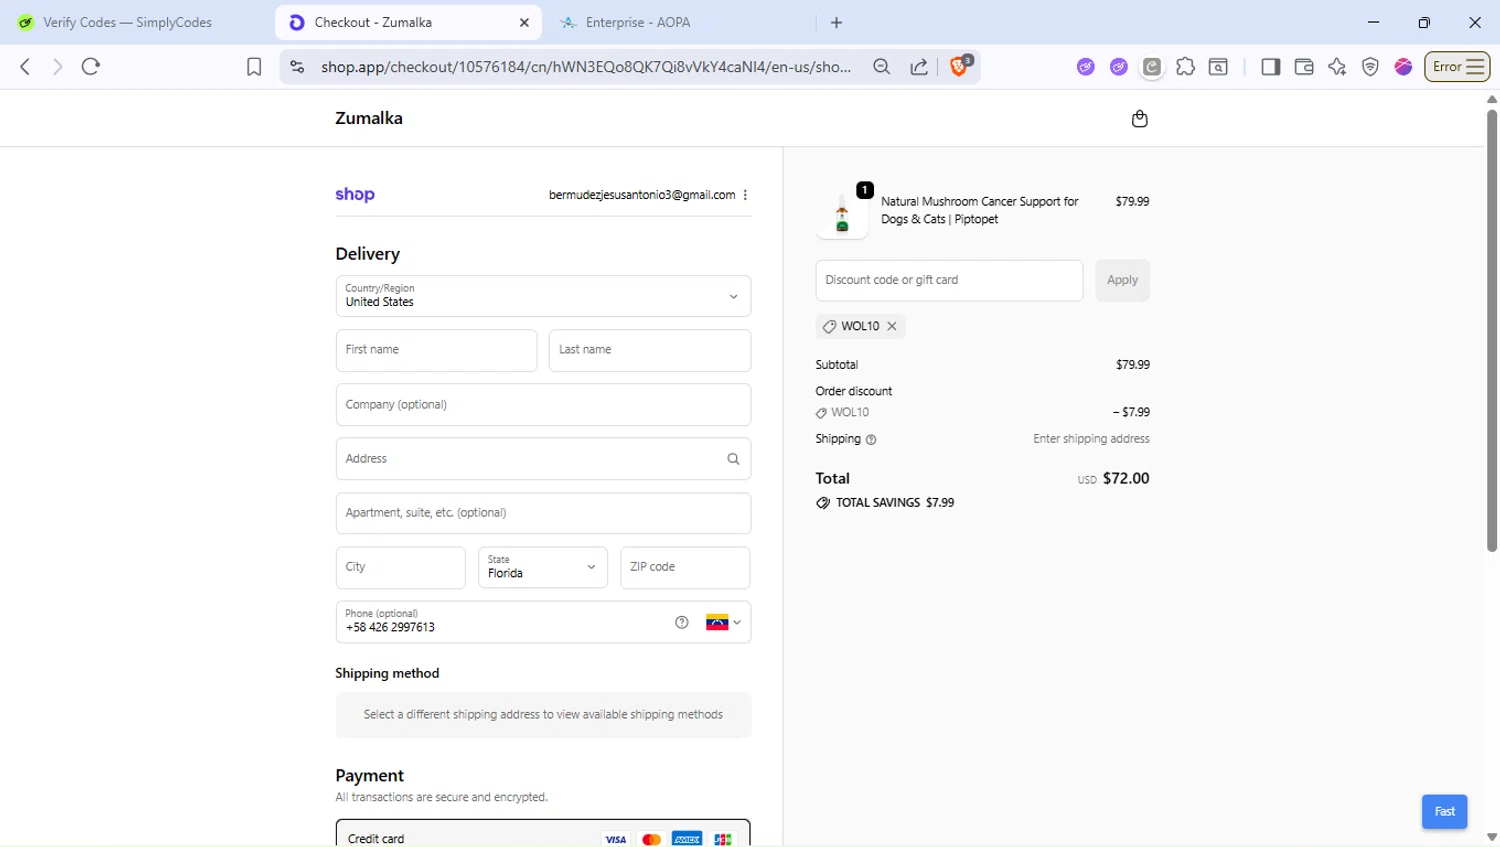This screenshot has height=847, width=1500.
Task: Remove the WOL10 discount code
Action: click(892, 326)
